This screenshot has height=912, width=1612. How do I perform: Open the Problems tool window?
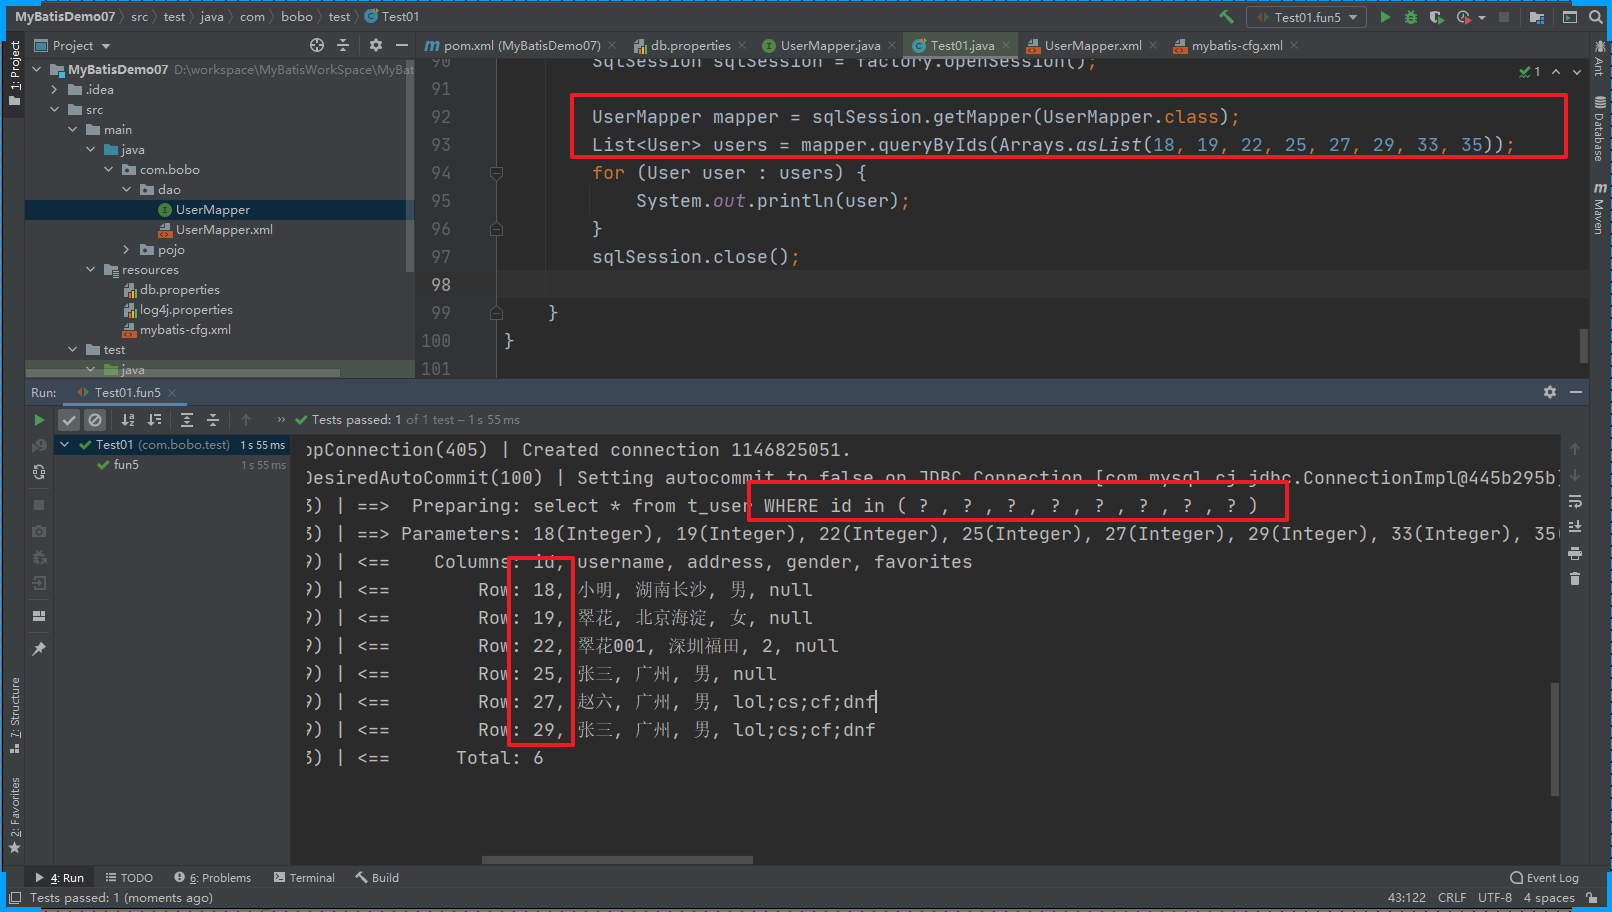tap(213, 878)
